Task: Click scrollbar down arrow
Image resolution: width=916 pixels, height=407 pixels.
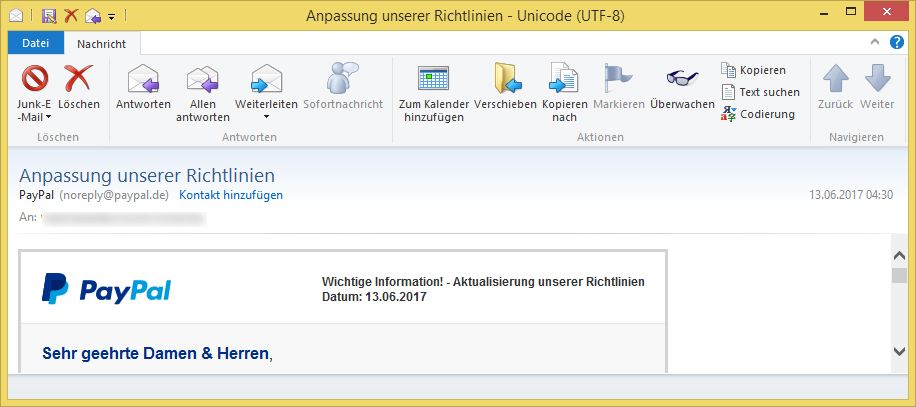Action: (x=900, y=351)
